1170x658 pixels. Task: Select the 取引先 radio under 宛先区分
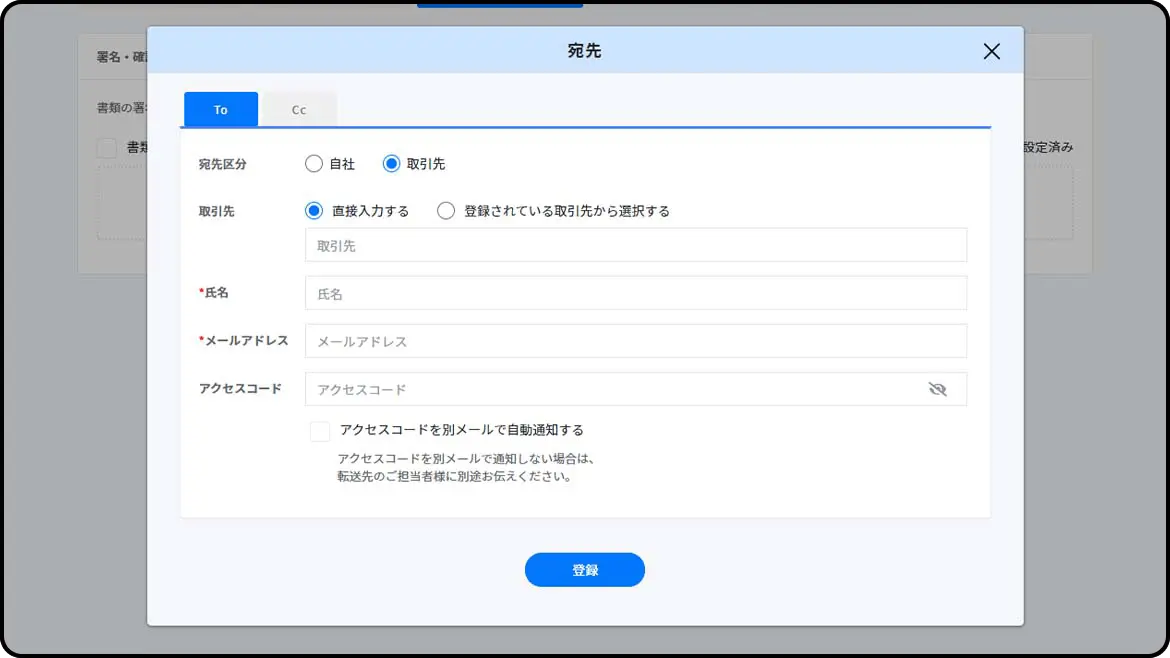click(391, 164)
